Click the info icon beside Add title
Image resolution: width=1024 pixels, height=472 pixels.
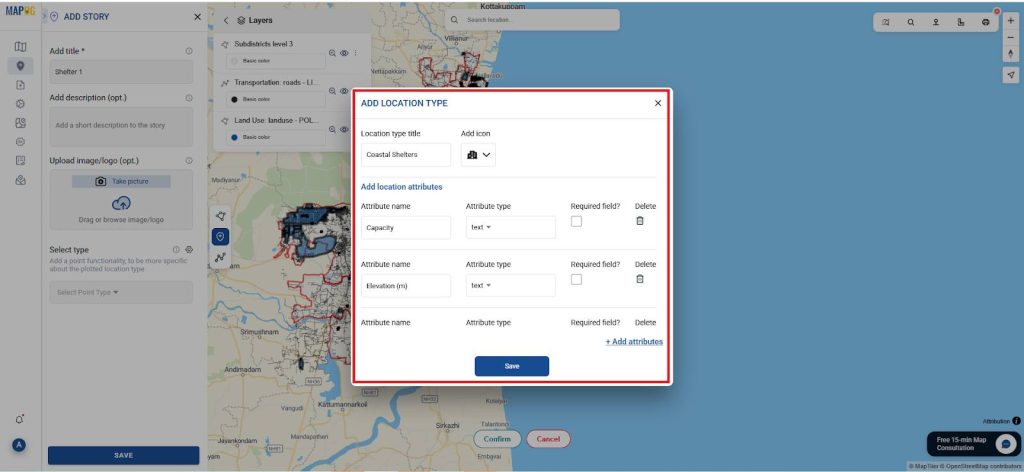point(189,51)
